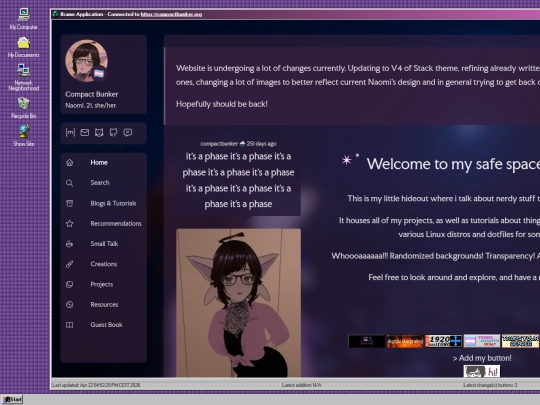
Task: Click the frame application title bar icon
Action: coord(56,14)
